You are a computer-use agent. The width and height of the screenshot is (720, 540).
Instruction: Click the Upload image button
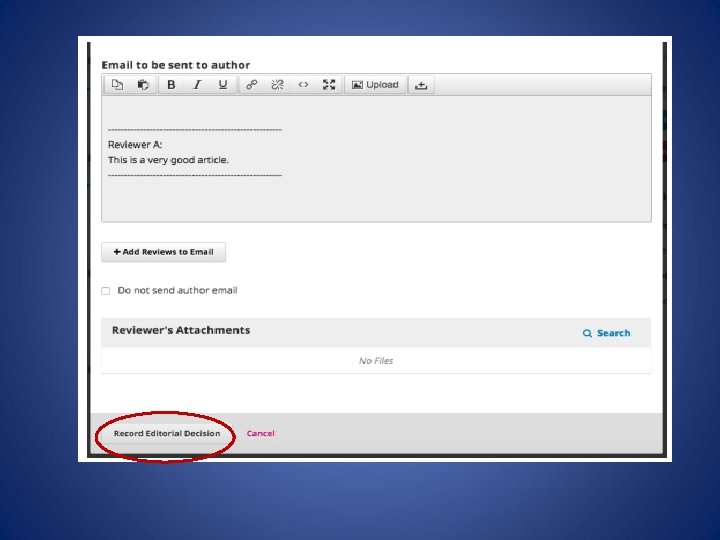[x=375, y=85]
